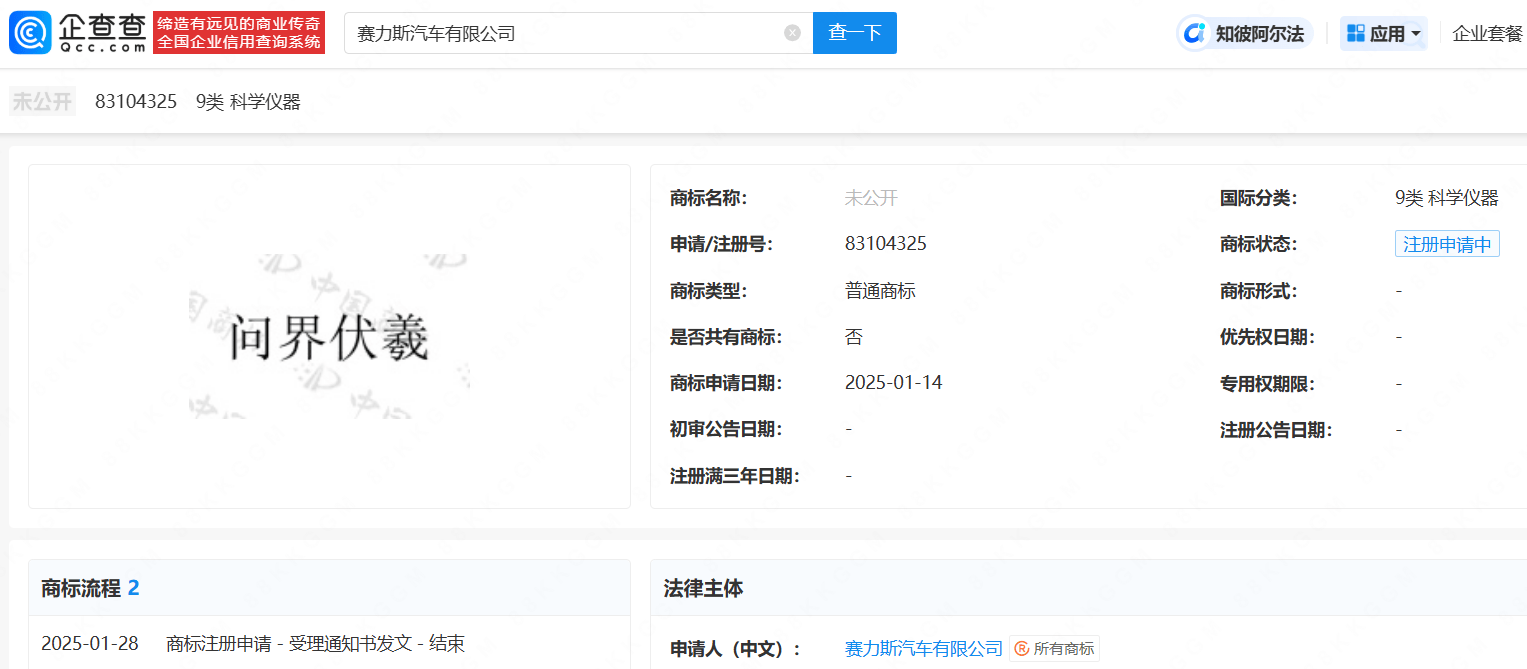Image resolution: width=1527 pixels, height=669 pixels.
Task: Open 知彼阿尔法 AI assistant
Action: 1245,33
